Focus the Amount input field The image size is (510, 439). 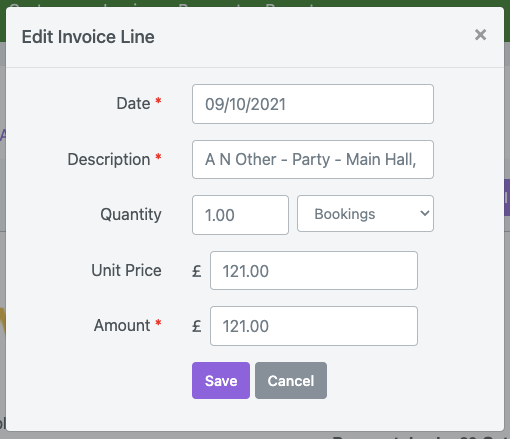(x=314, y=326)
